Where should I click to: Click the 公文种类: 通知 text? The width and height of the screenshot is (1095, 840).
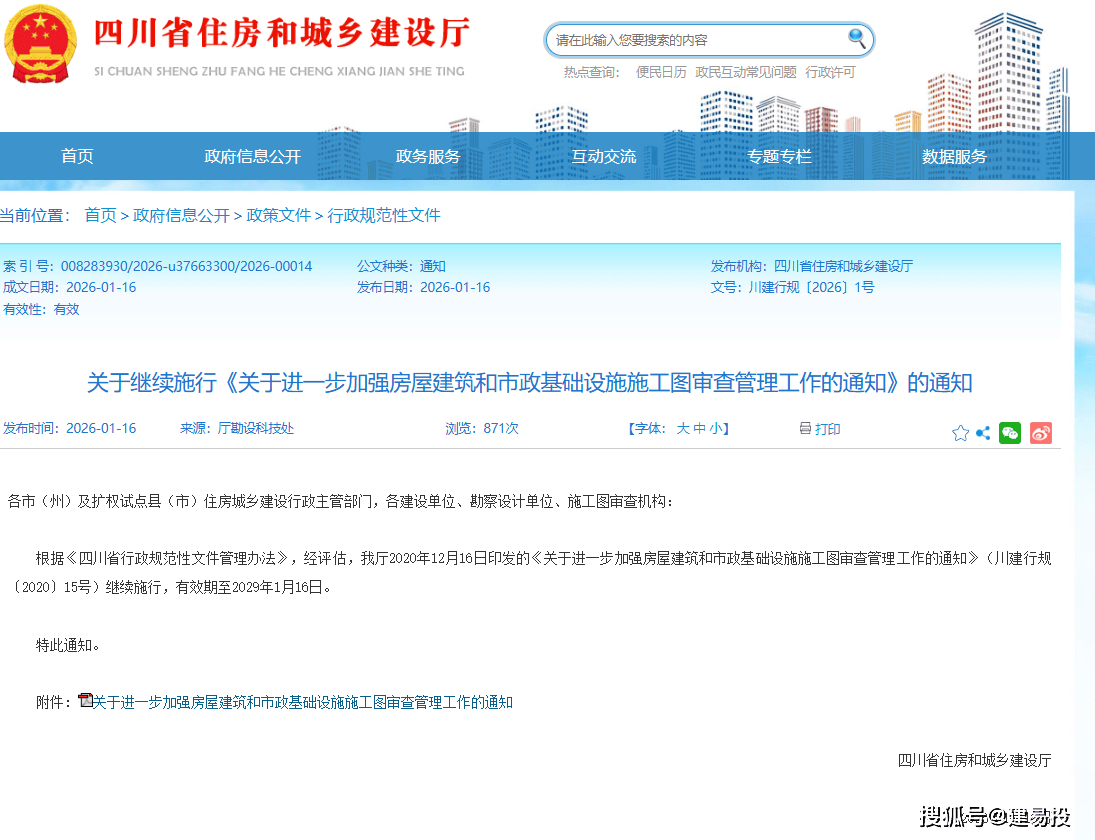(x=401, y=266)
